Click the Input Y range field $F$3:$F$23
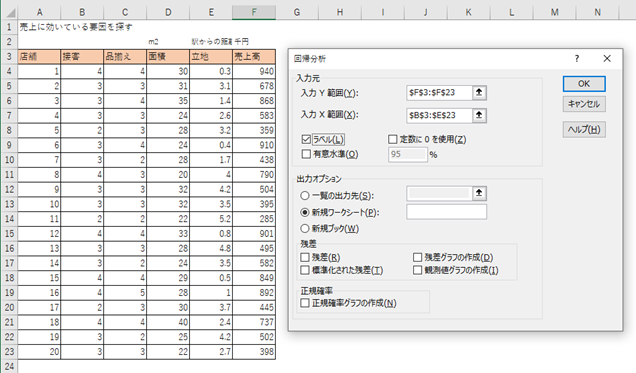Image resolution: width=636 pixels, height=373 pixels. click(x=439, y=93)
